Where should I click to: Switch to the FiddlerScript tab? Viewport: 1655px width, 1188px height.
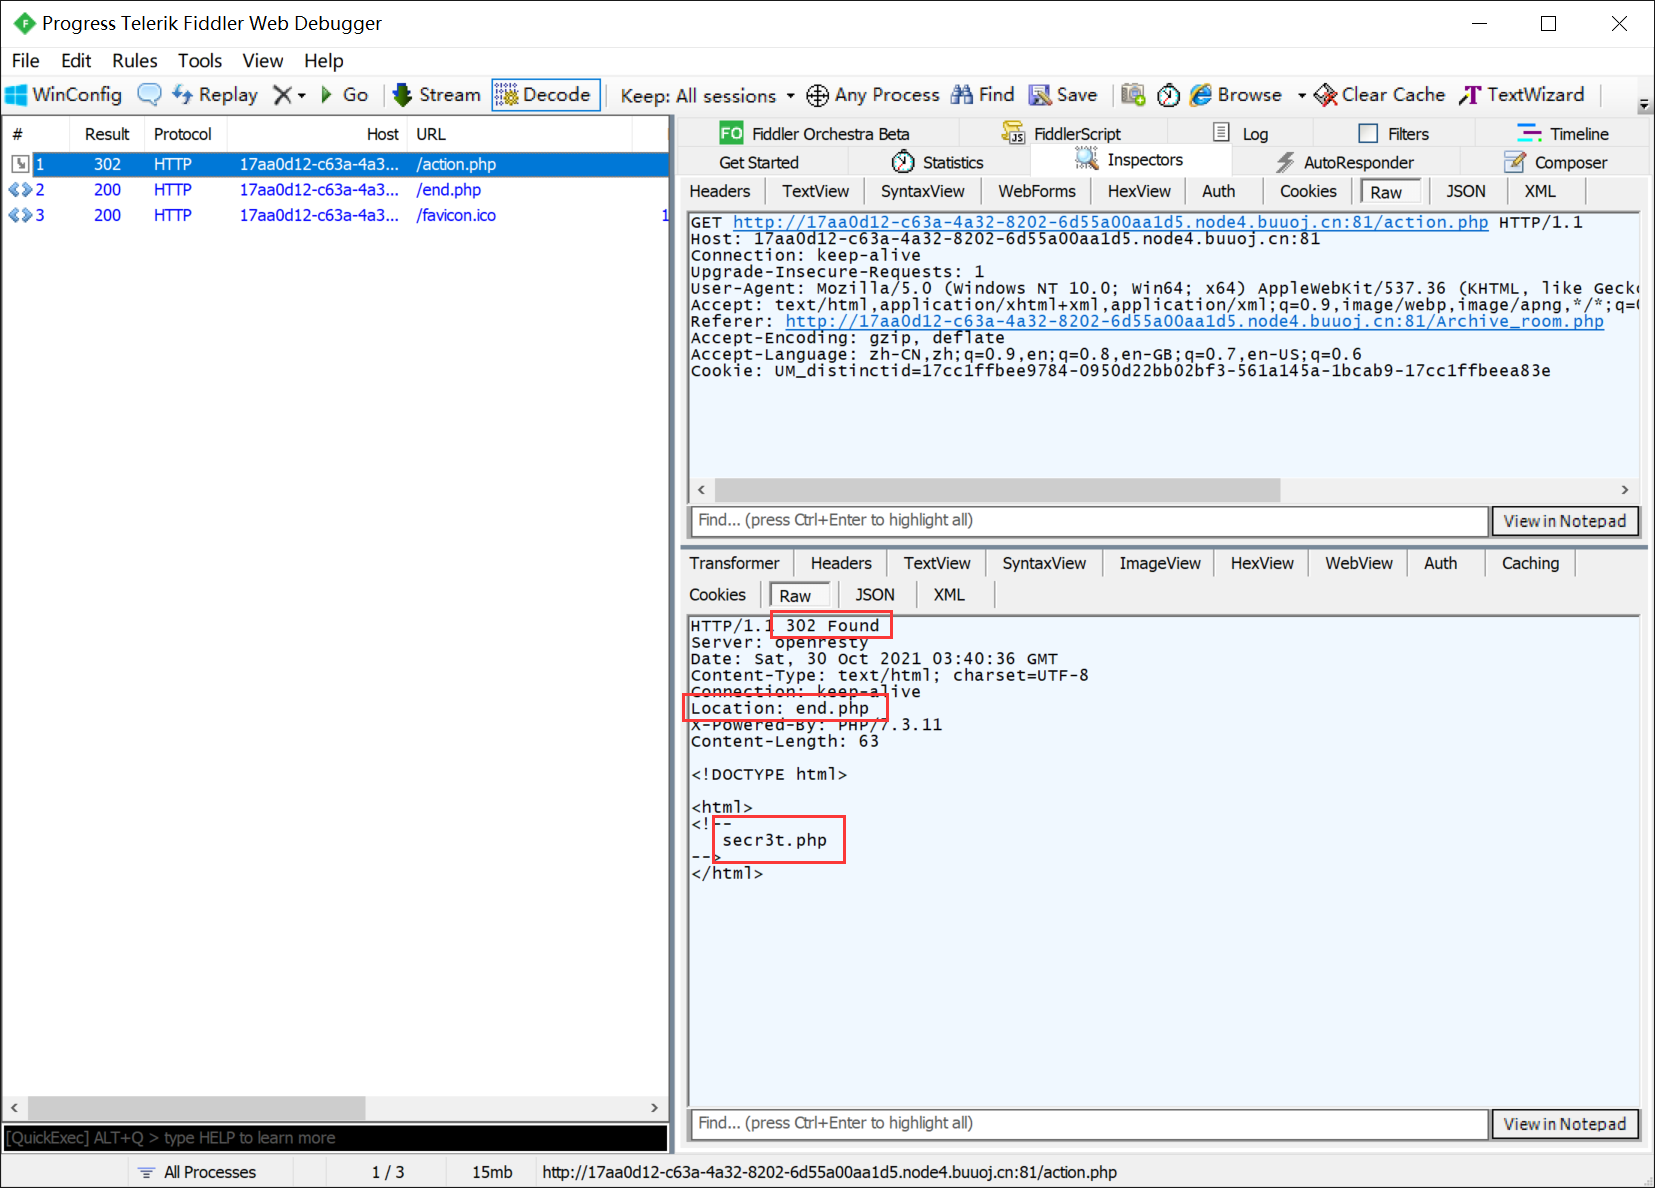click(1062, 134)
